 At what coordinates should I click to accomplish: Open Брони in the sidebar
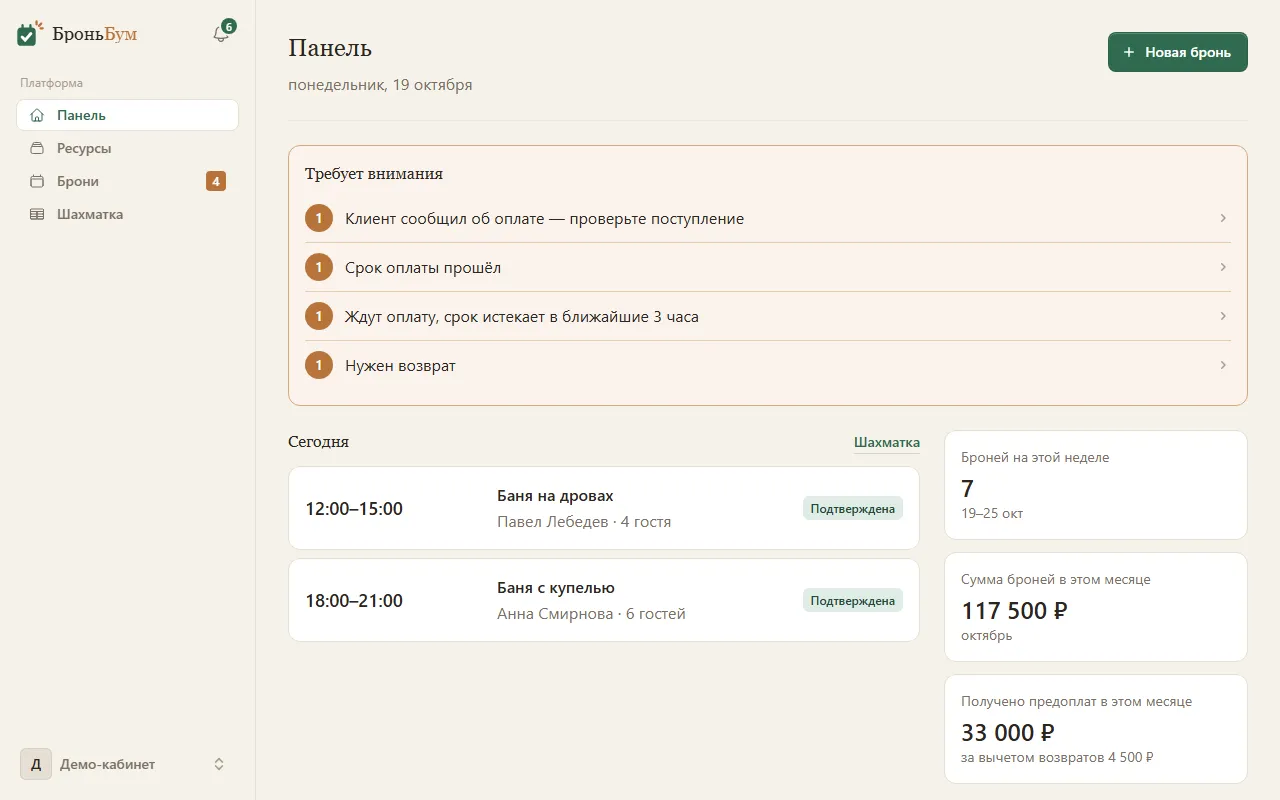pos(127,181)
